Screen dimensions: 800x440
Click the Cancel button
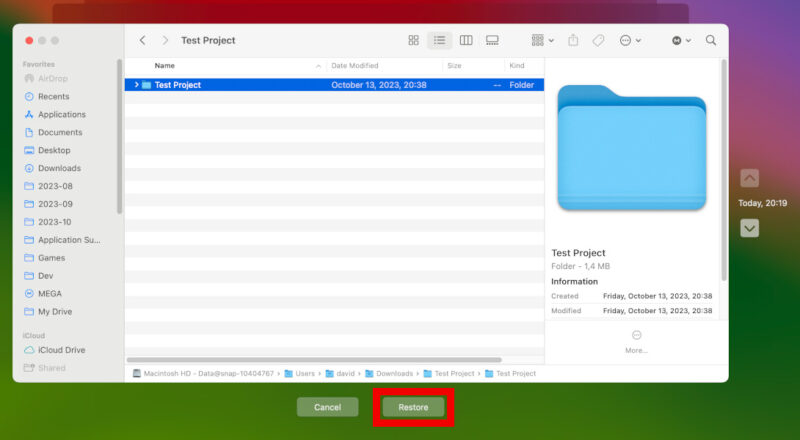point(328,407)
